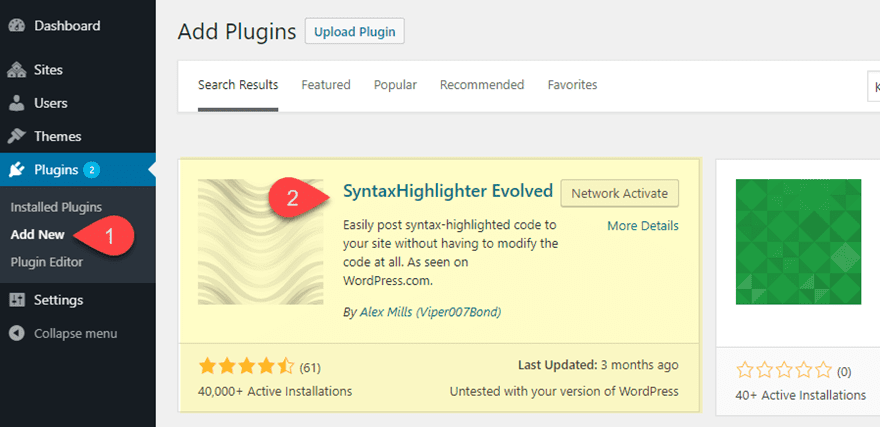Click the Plugins plug icon
Viewport: 880px width, 427px height.
tap(17, 169)
